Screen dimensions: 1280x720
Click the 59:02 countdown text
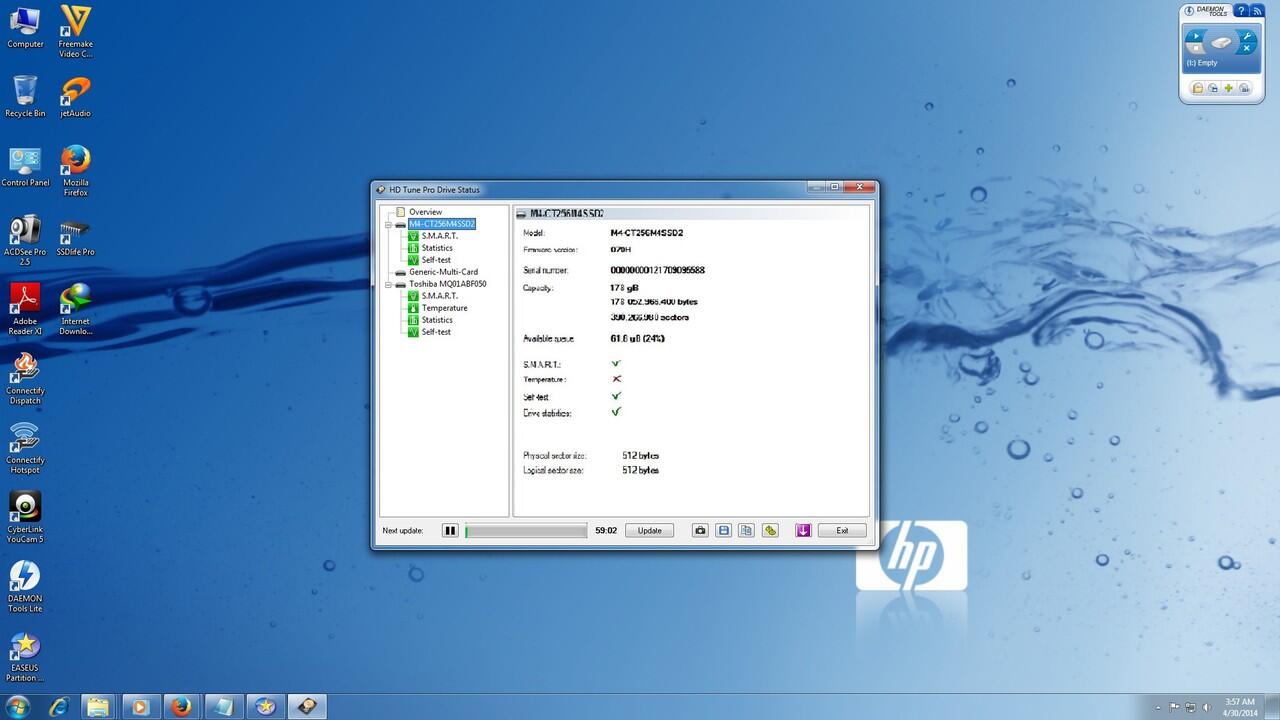pos(606,531)
